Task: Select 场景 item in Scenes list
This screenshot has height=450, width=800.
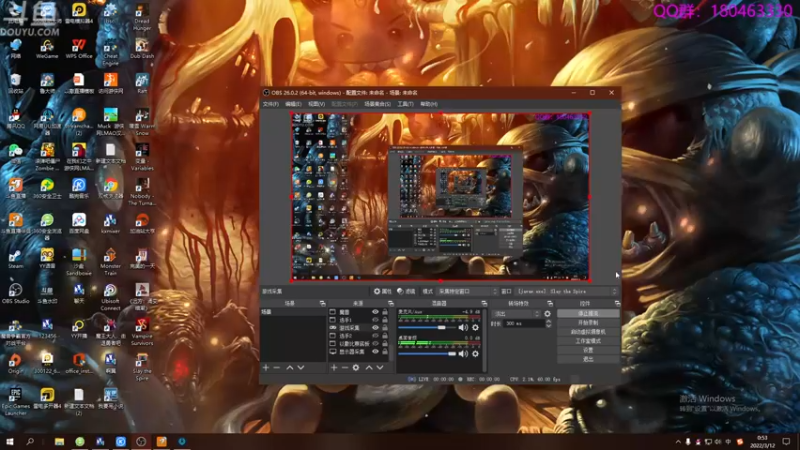Action: tap(293, 312)
